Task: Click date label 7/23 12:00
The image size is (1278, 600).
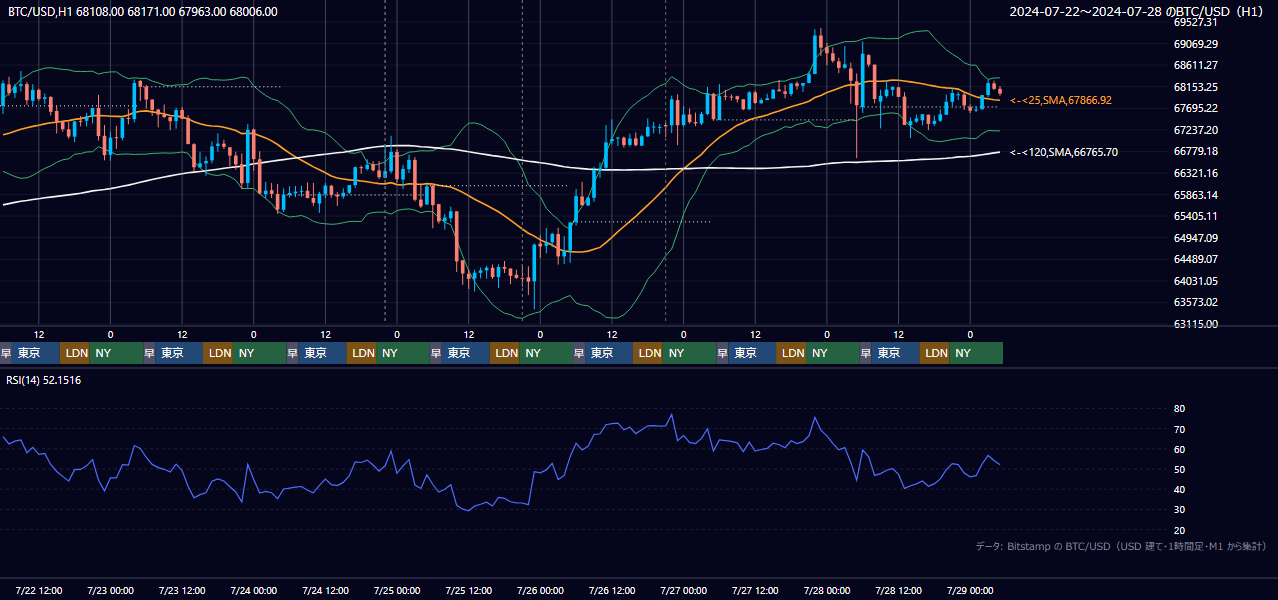Action: click(182, 590)
